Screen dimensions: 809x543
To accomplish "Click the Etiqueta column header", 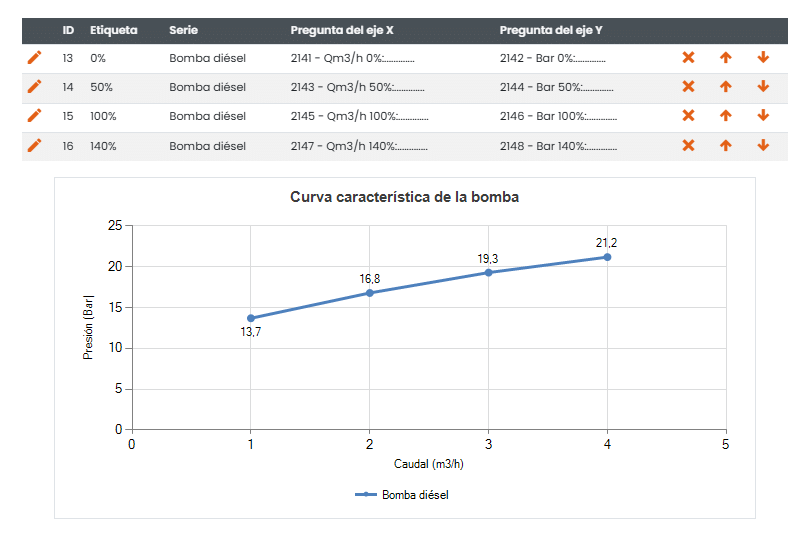I will [x=114, y=30].
